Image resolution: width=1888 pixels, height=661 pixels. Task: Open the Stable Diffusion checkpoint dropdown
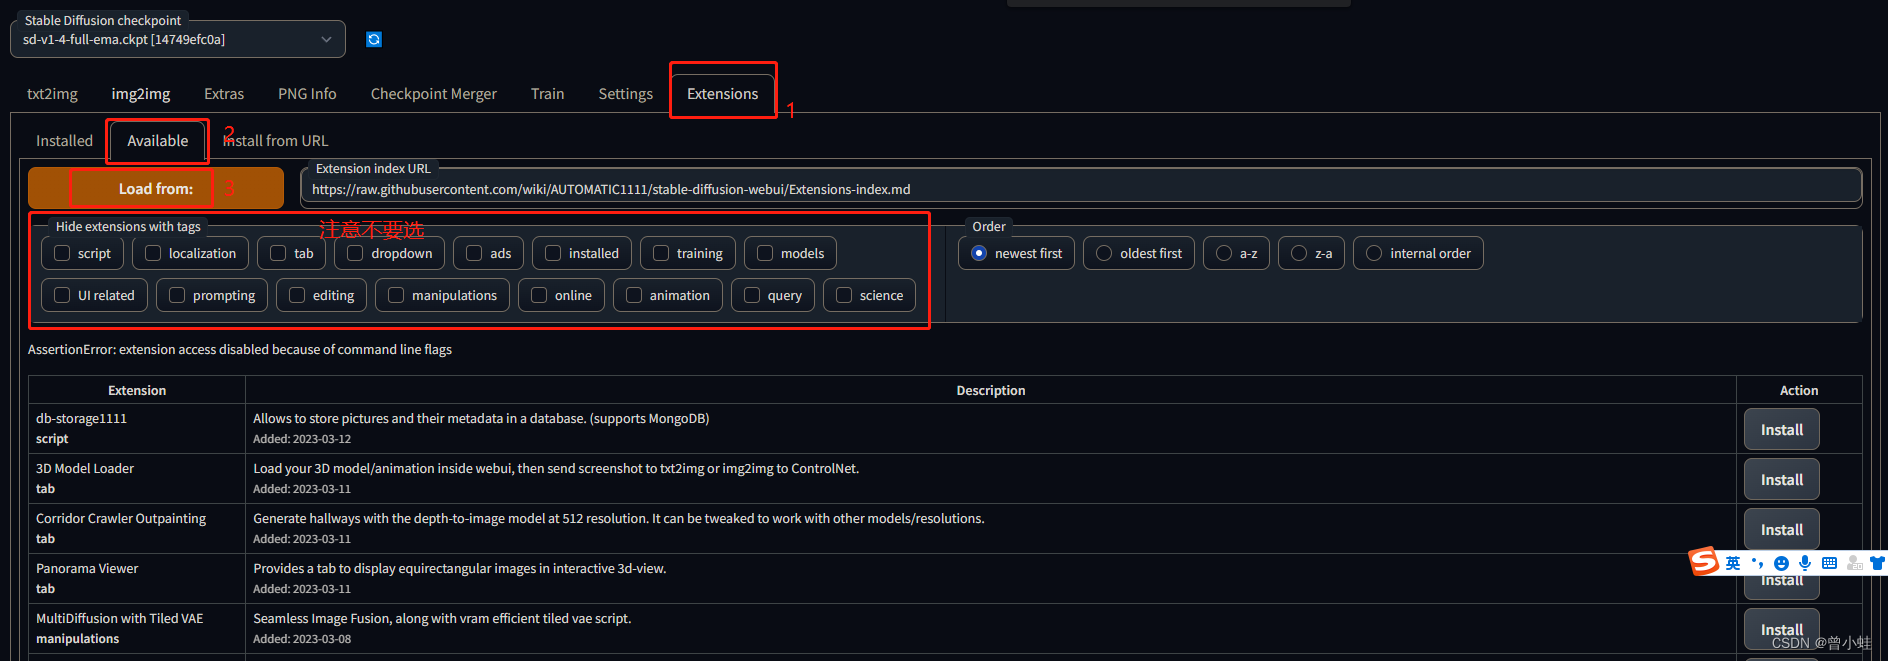[178, 39]
